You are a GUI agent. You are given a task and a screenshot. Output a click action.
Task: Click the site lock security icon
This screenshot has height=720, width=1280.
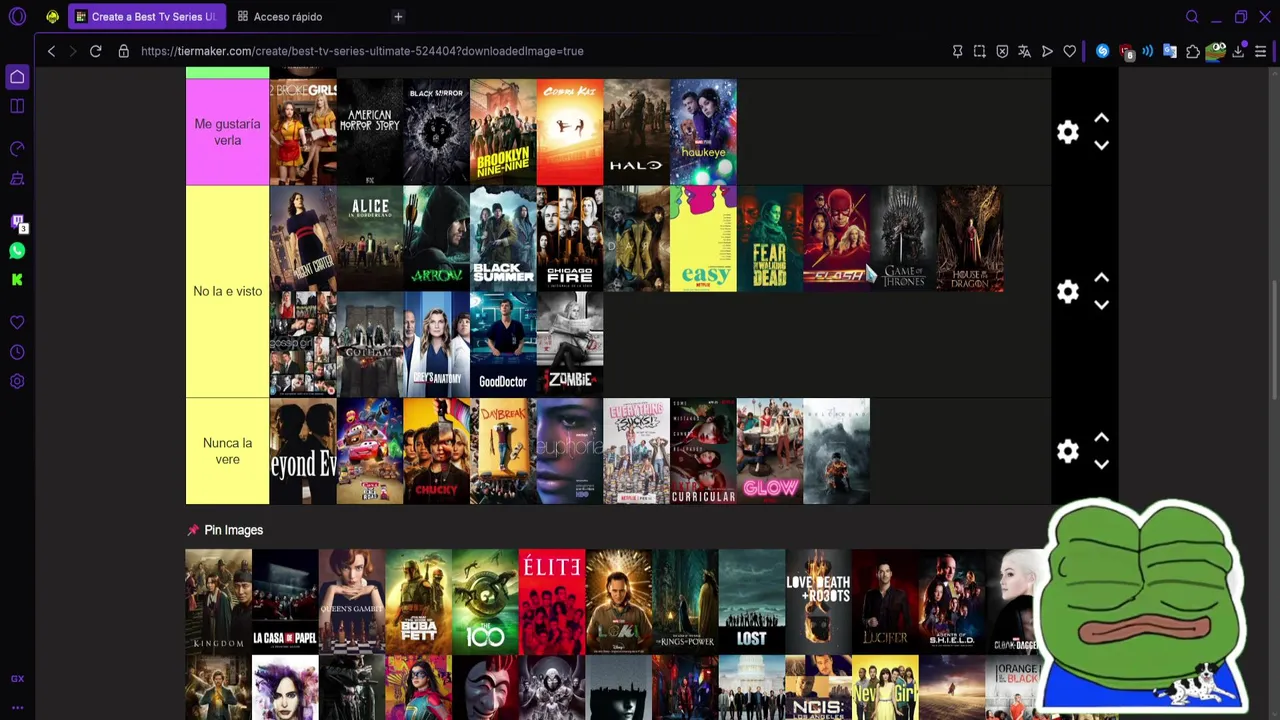point(124,51)
